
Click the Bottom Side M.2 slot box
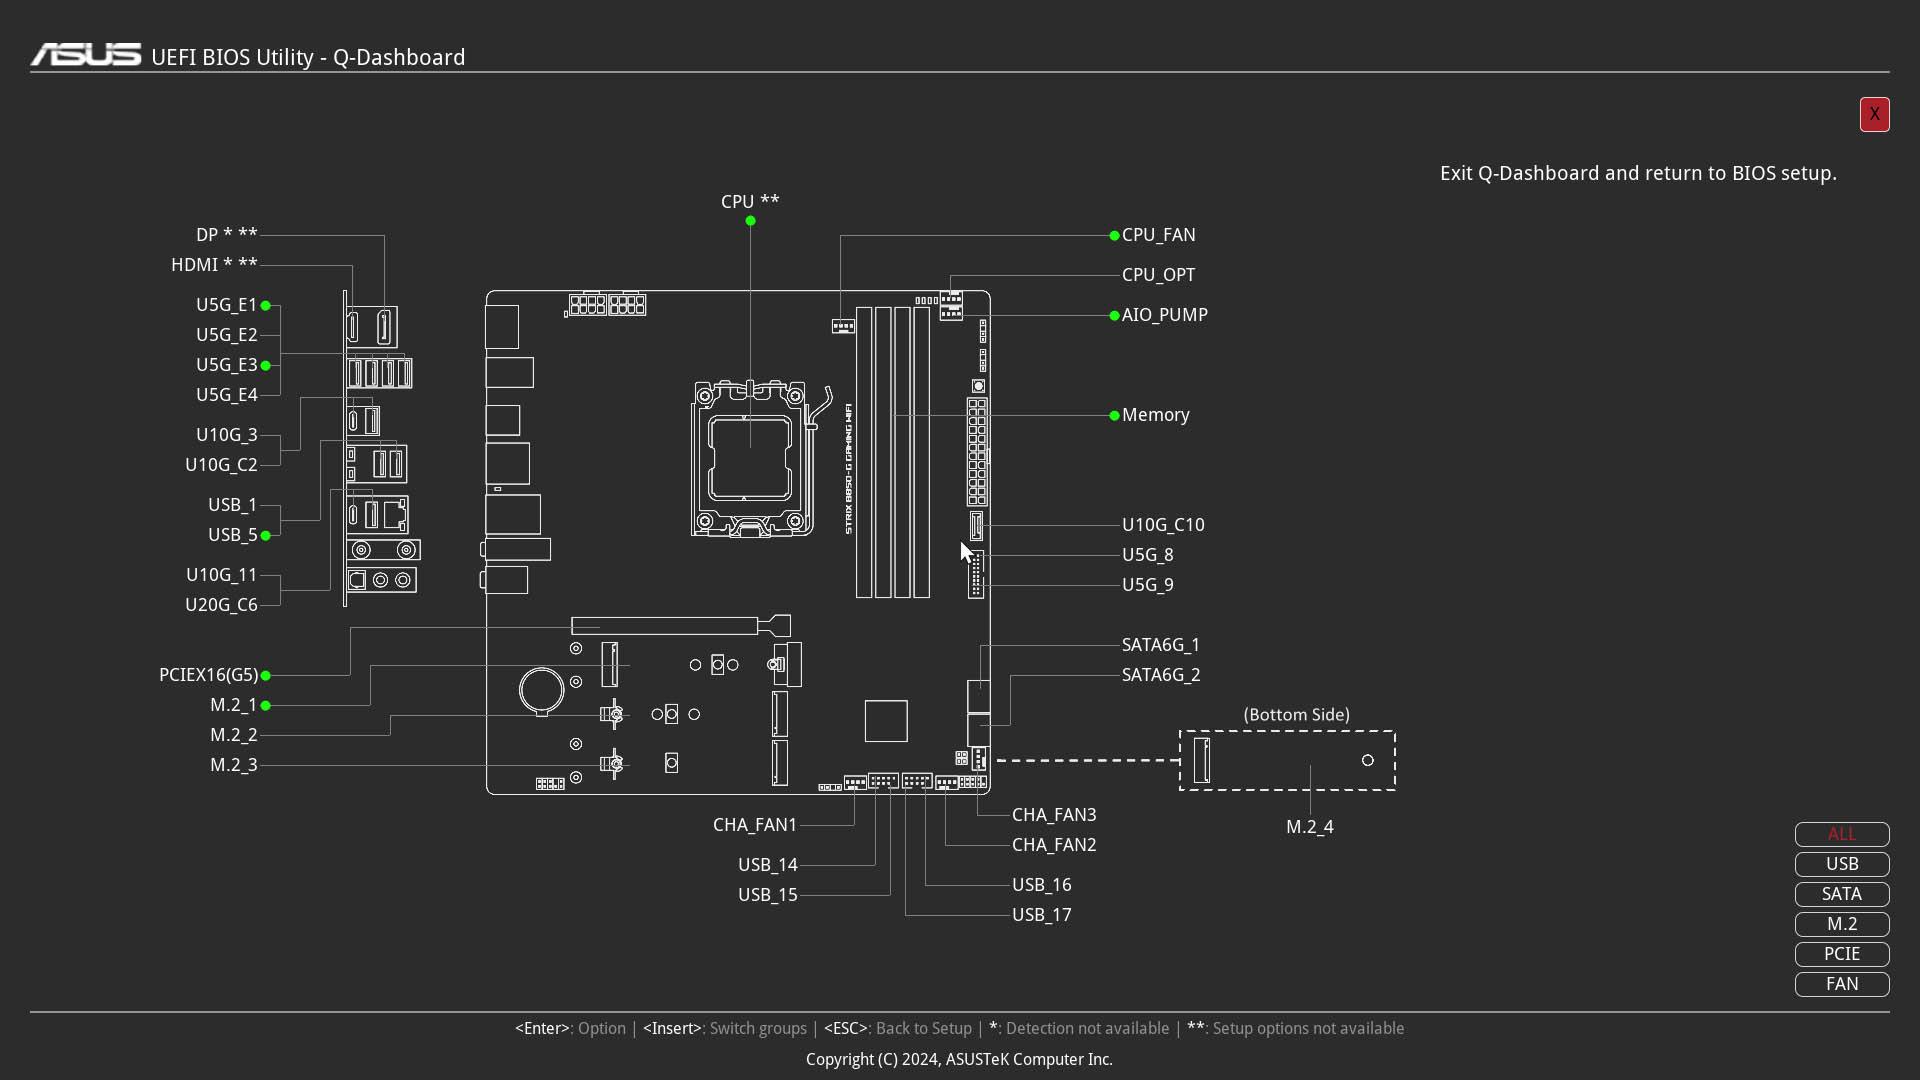(1287, 760)
